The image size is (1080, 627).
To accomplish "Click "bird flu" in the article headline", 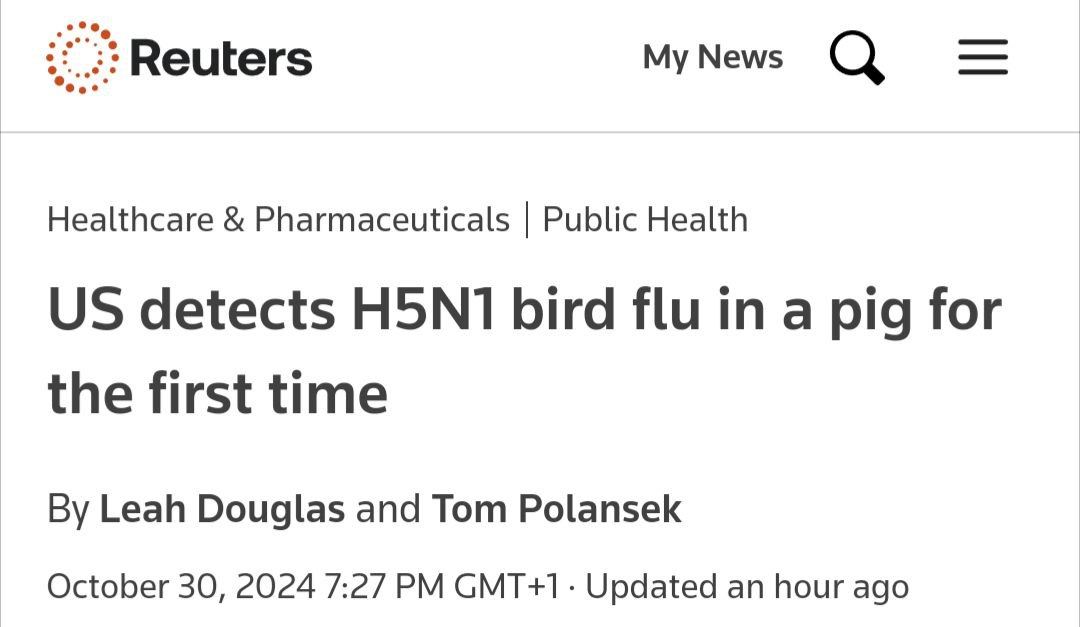I will pyautogui.click(x=605, y=310).
